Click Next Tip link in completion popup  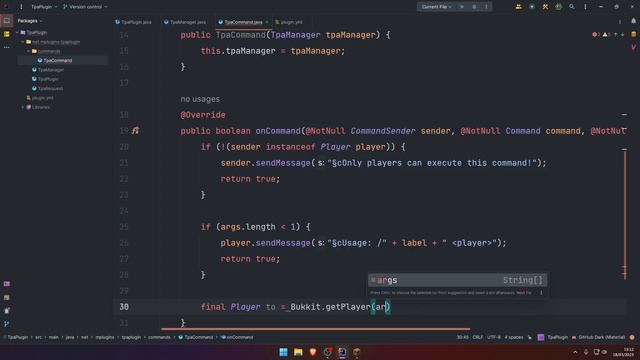pos(524,293)
